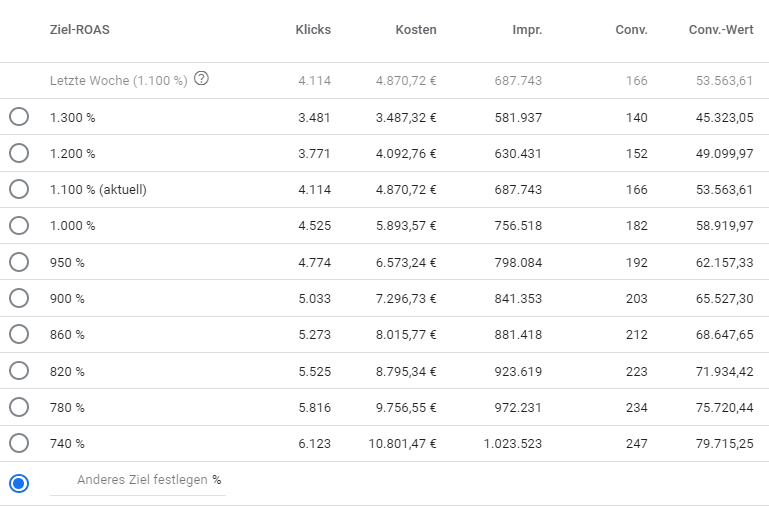Choose the 860 % Ziel-ROAS option
Screen dimensions: 769x507
pyautogui.click(x=19, y=334)
